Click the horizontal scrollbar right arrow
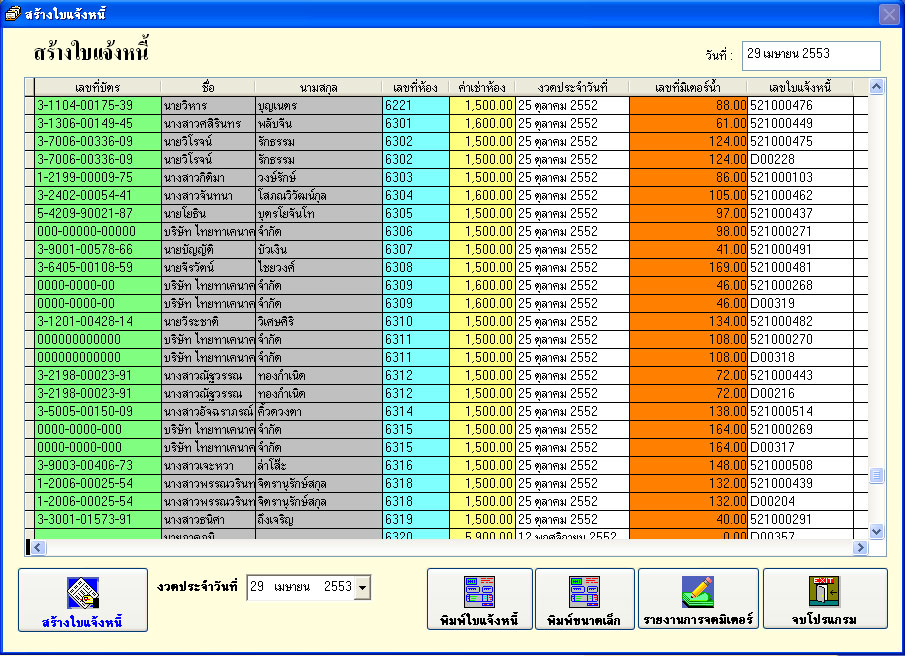905x656 pixels. point(860,548)
